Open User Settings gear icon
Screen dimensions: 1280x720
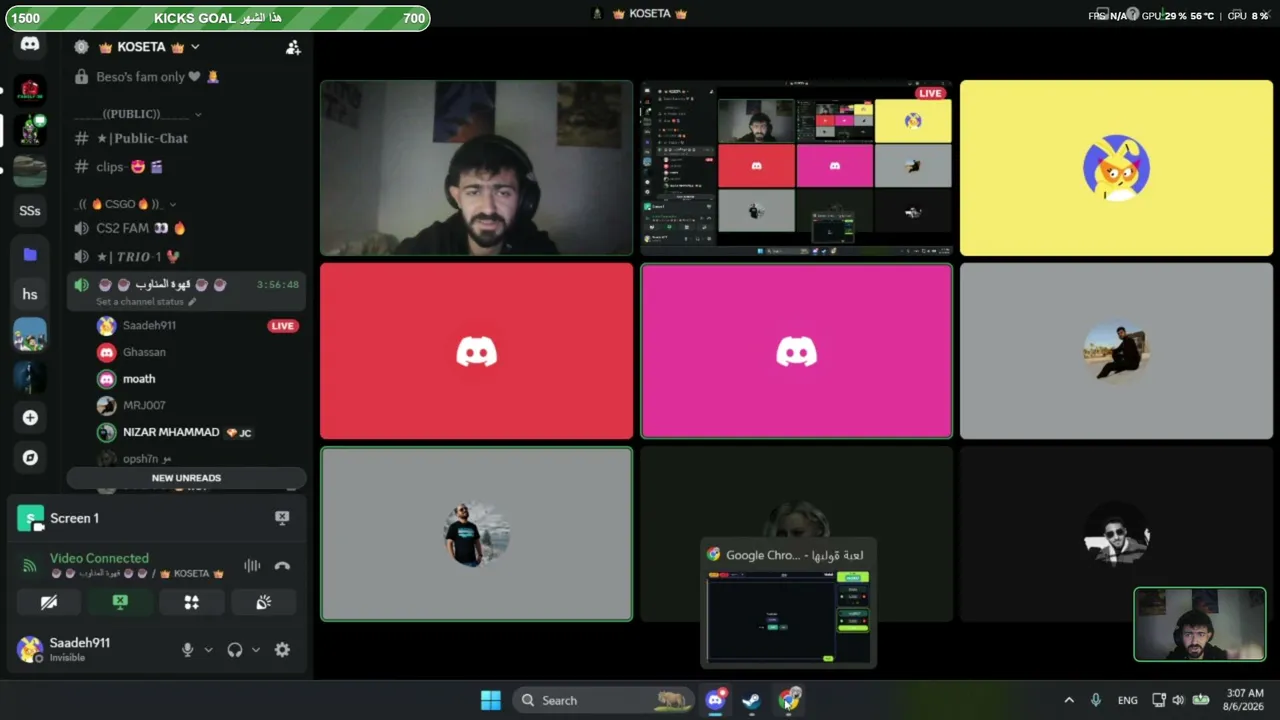click(x=282, y=649)
